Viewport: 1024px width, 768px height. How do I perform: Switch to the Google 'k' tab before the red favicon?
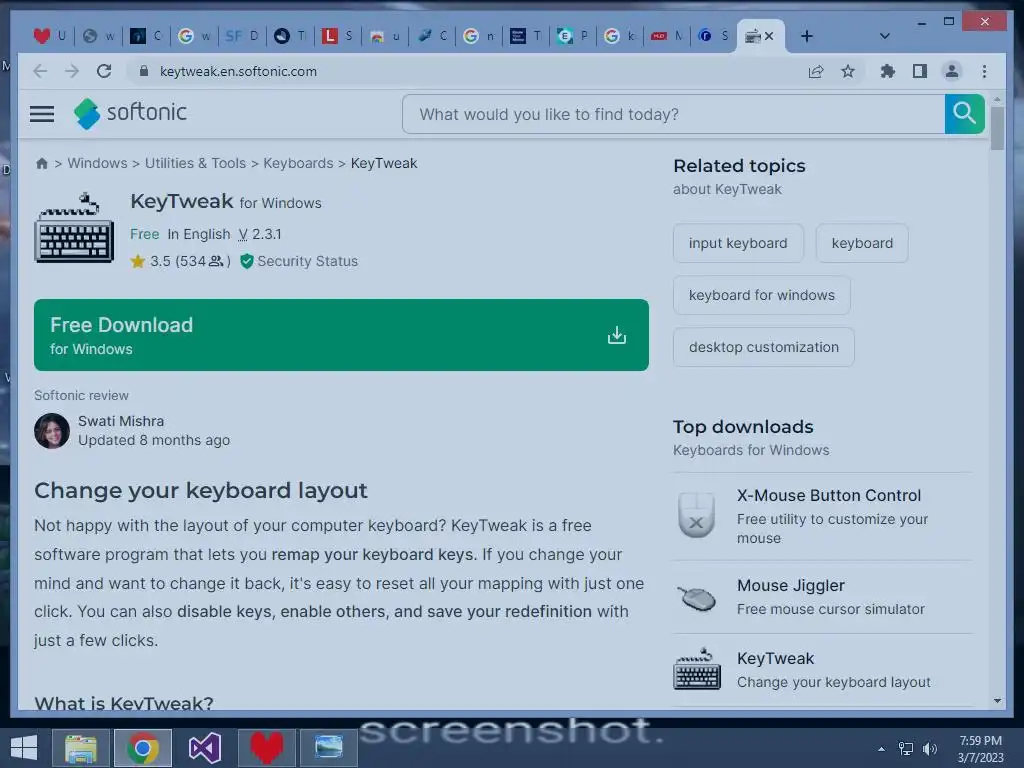[619, 36]
